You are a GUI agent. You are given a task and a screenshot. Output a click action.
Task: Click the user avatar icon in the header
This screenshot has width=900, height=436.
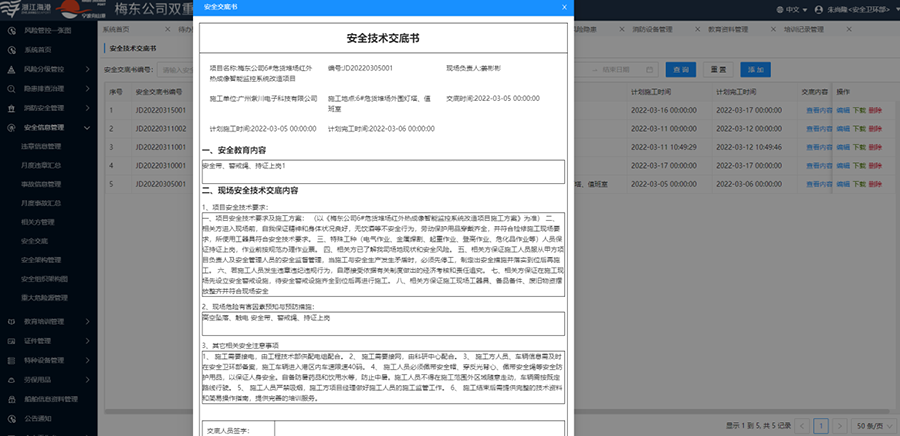point(818,10)
